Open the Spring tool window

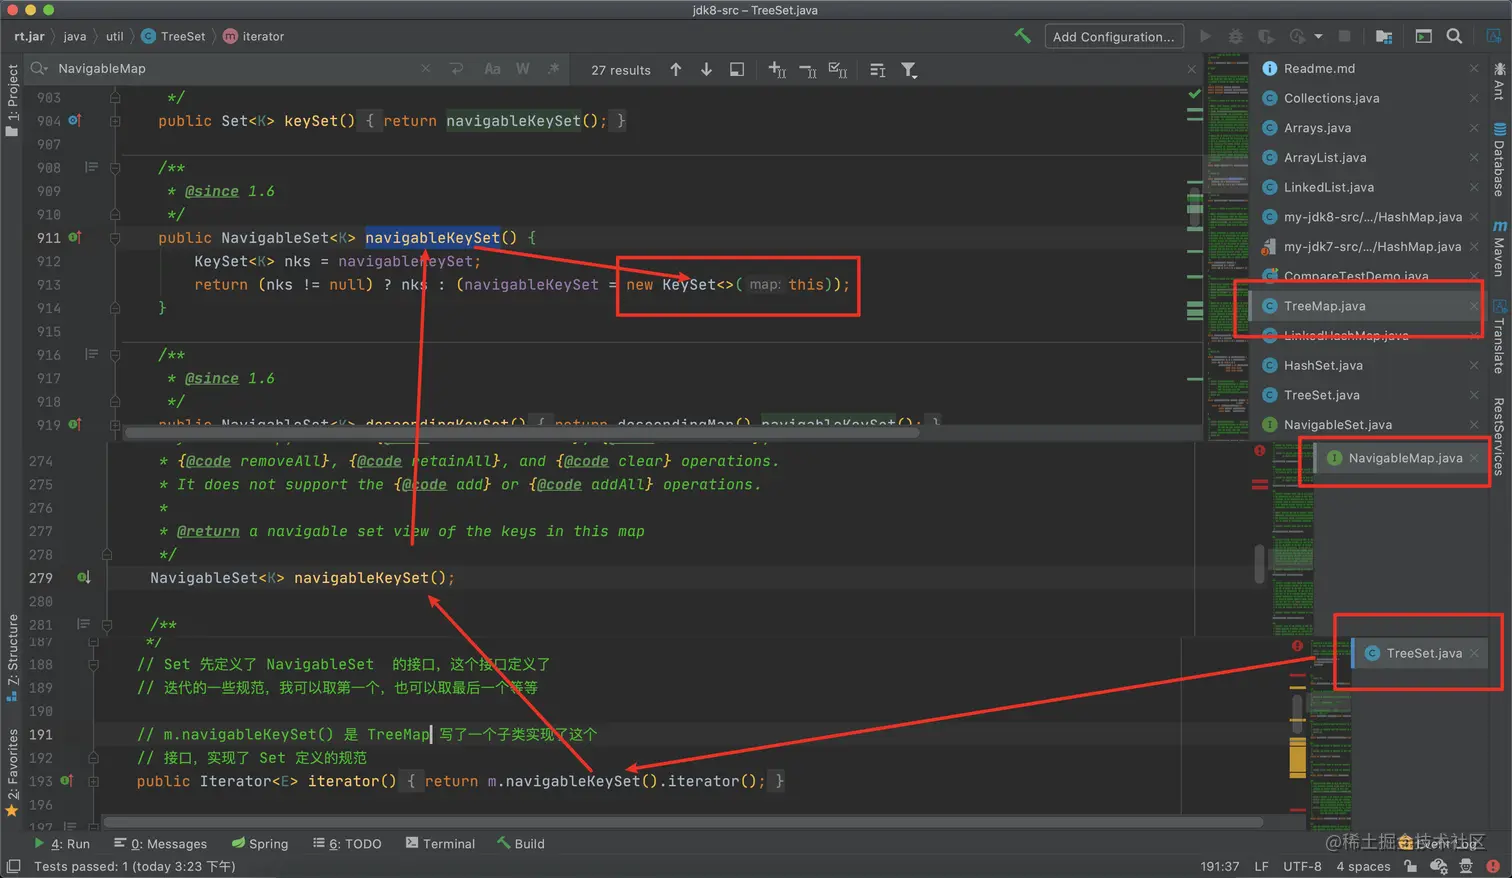pyautogui.click(x=260, y=843)
